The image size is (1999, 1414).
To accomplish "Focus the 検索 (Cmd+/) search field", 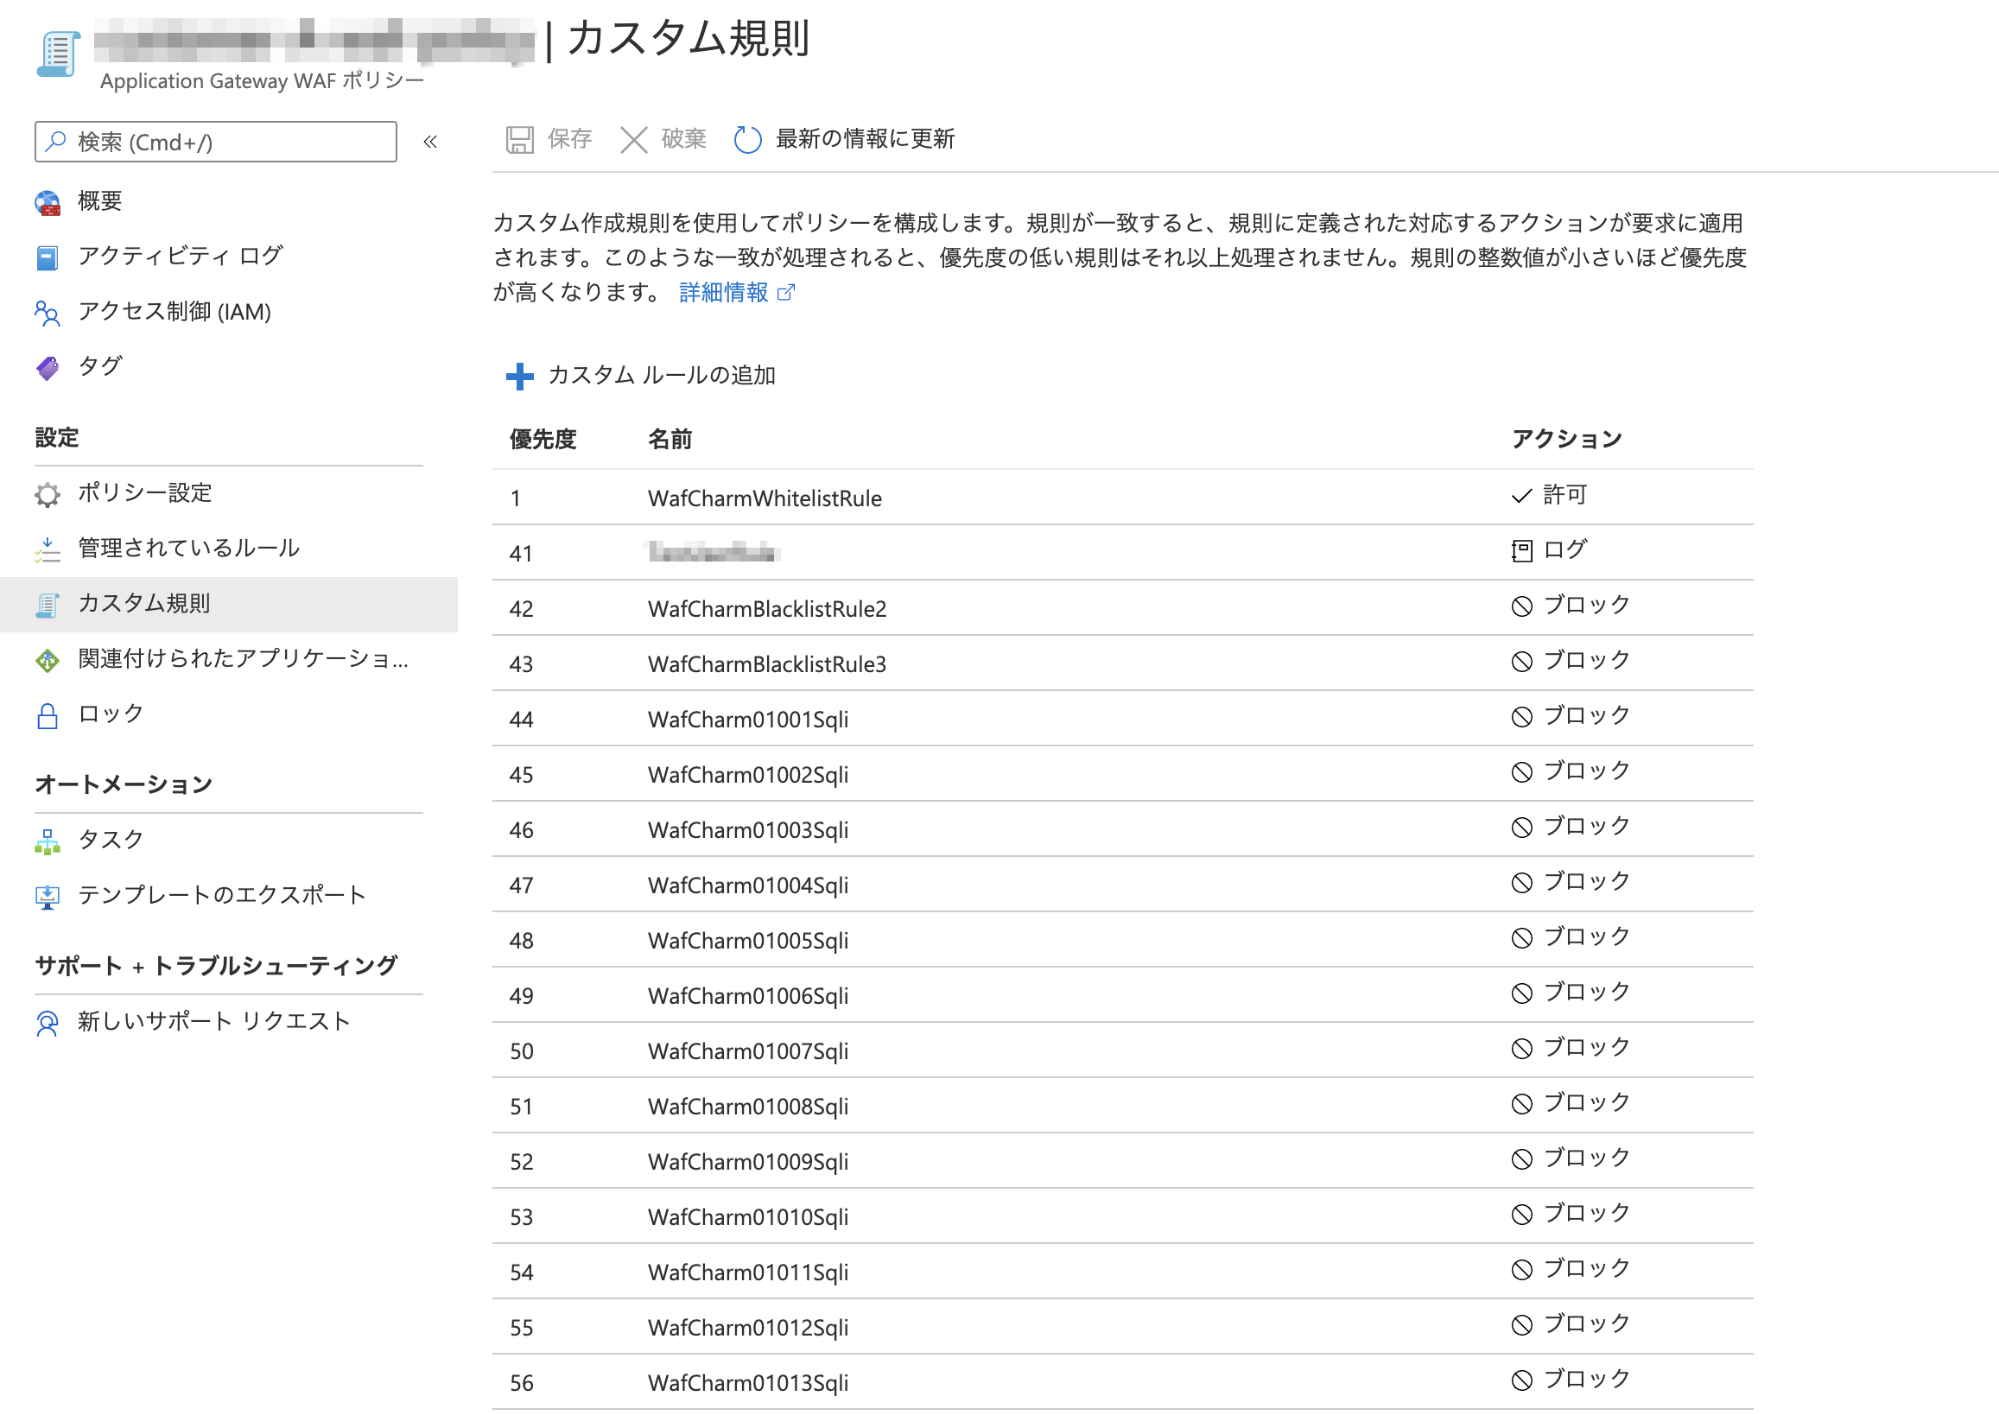I will pyautogui.click(x=216, y=142).
